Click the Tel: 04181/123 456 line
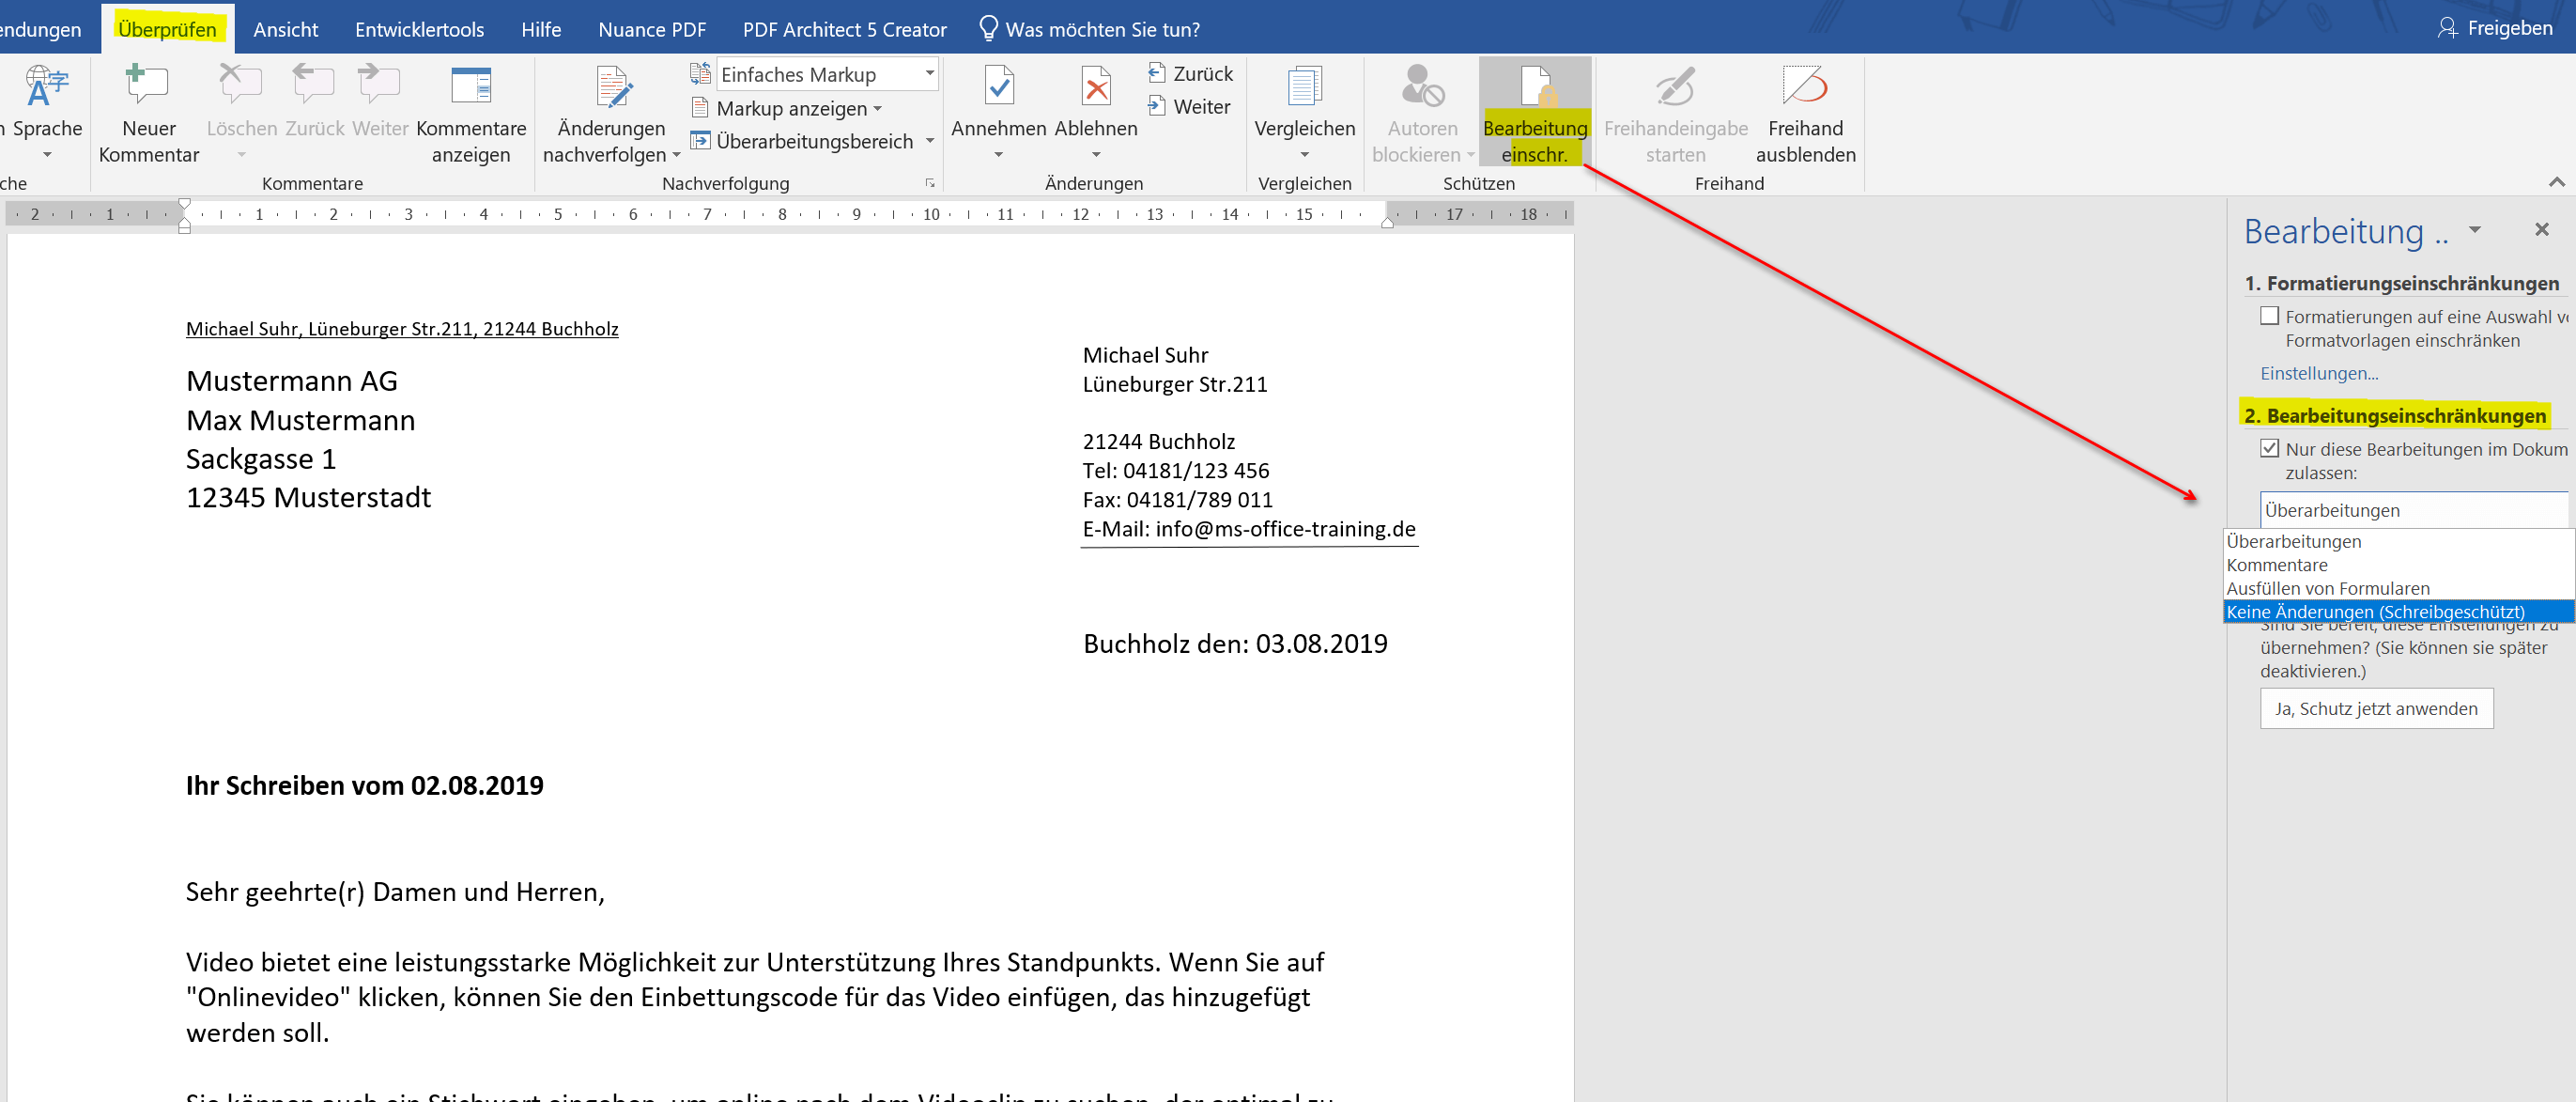This screenshot has width=2576, height=1102. [1176, 471]
